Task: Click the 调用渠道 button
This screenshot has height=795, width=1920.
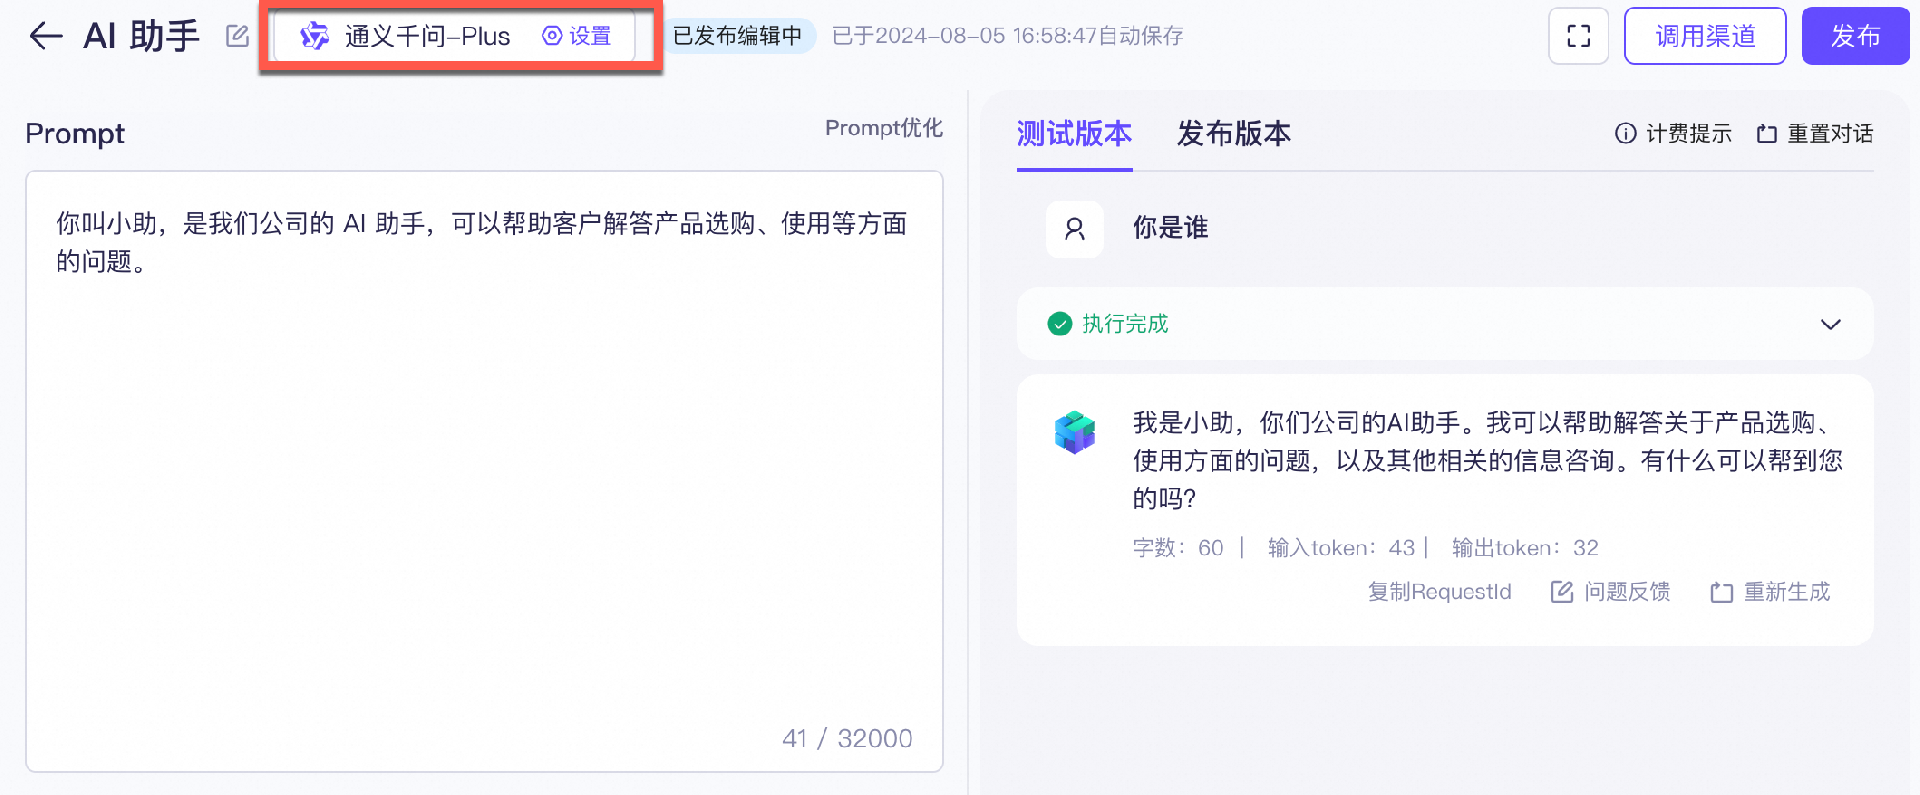Action: (1704, 37)
